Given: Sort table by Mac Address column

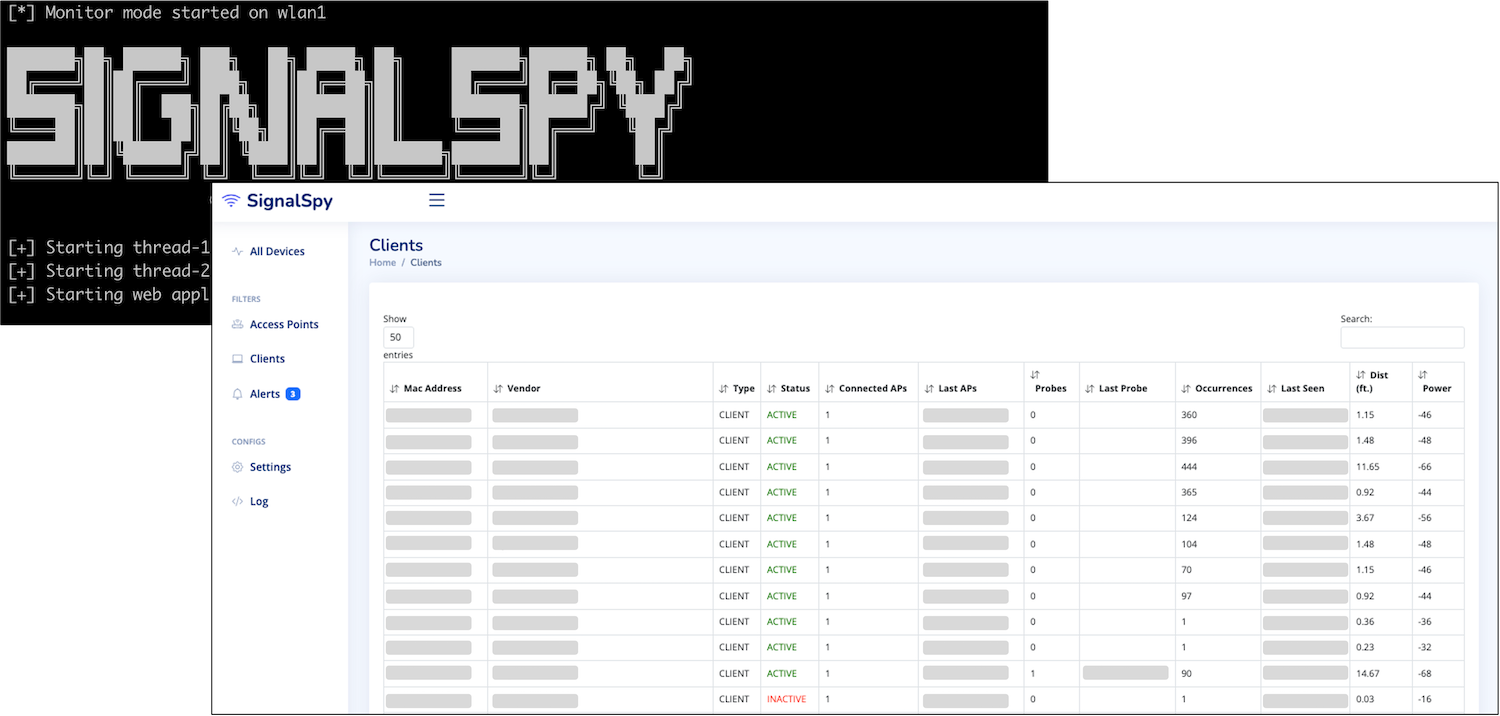Looking at the screenshot, I should point(432,388).
